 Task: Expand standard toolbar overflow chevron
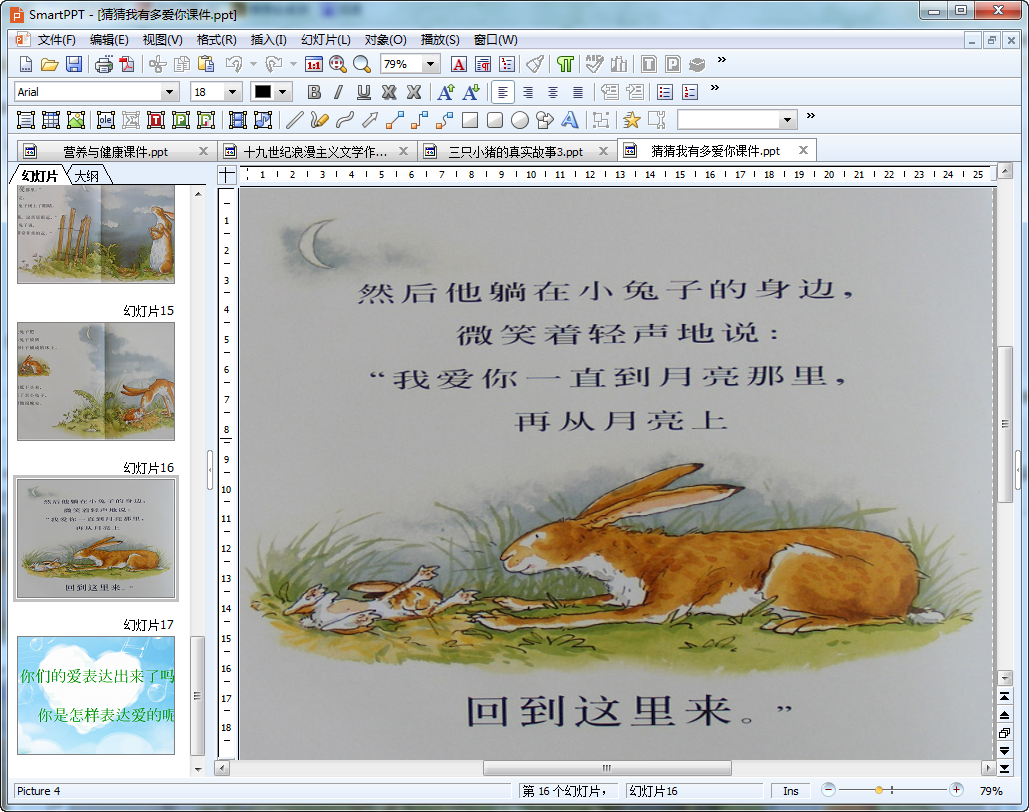[x=721, y=60]
